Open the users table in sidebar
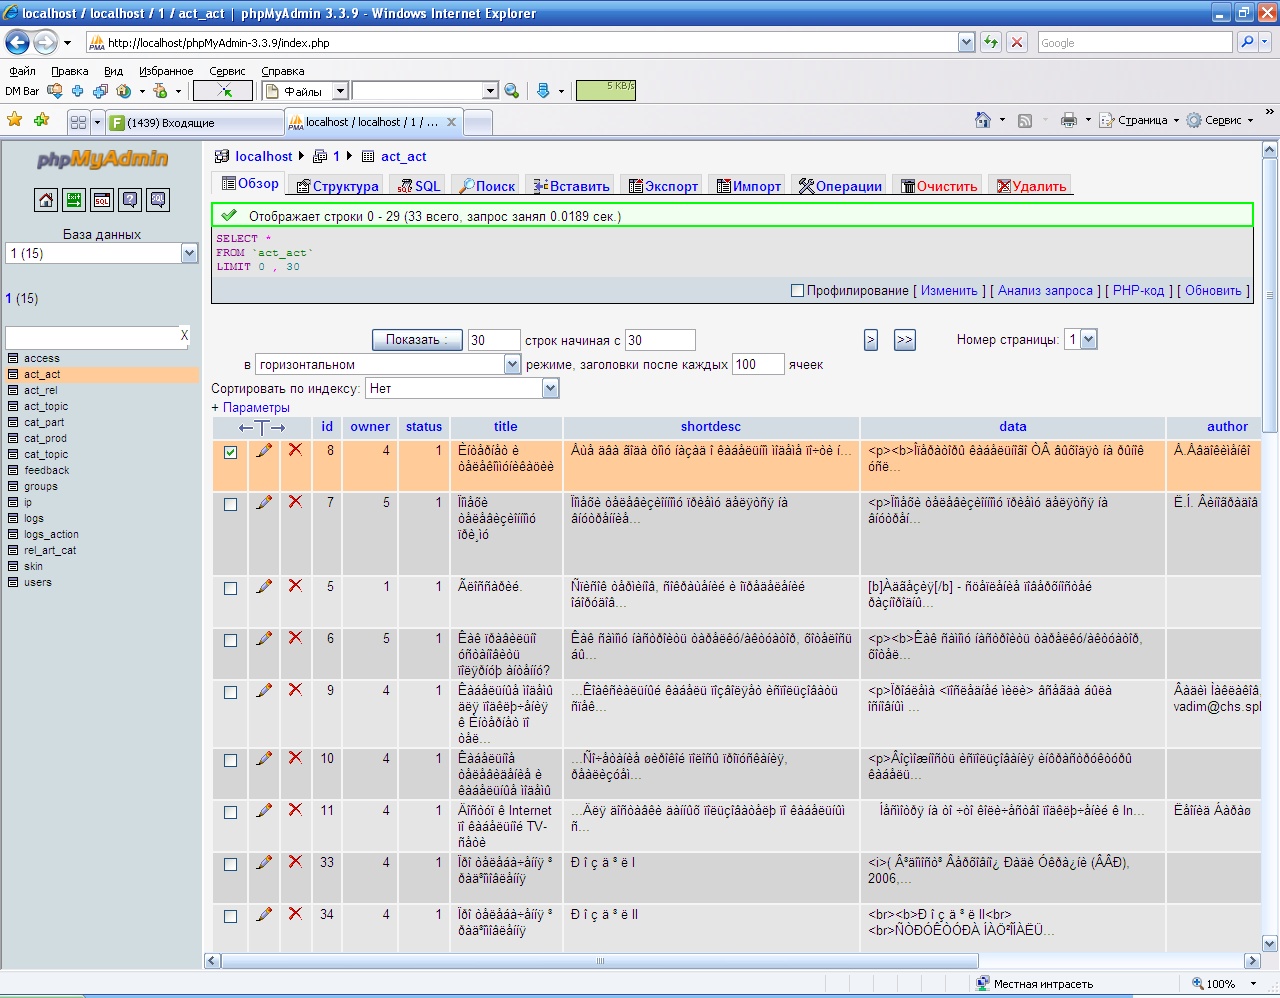The height and width of the screenshot is (998, 1280). click(38, 582)
